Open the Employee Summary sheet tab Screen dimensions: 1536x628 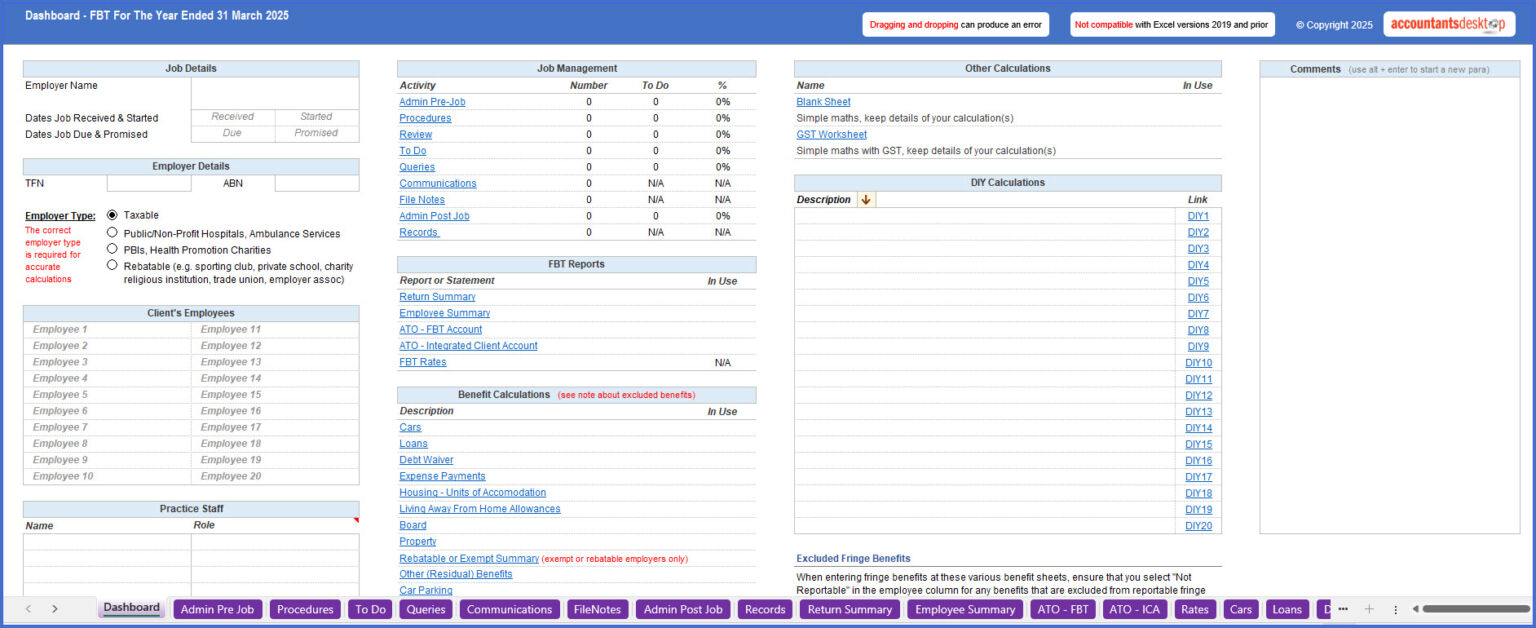(965, 609)
